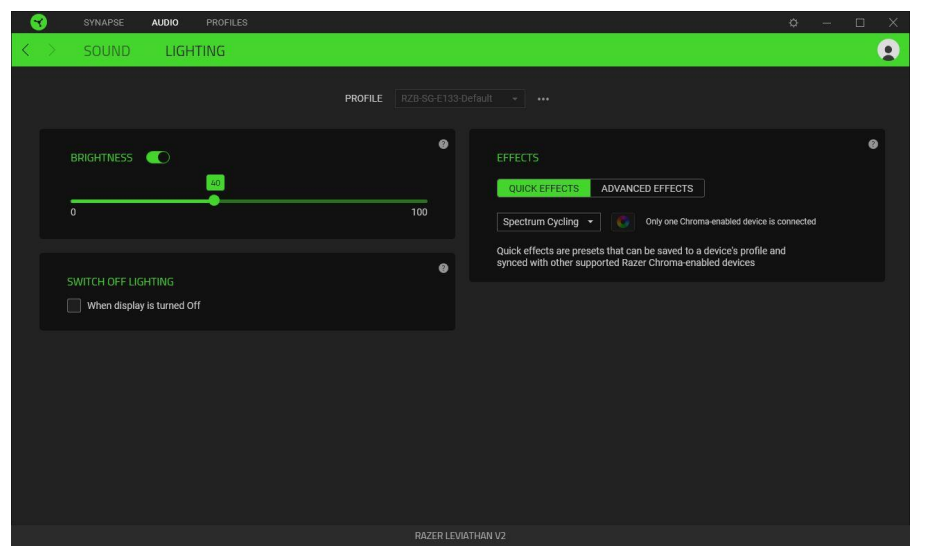Viewport: 926px width, 556px height.
Task: Open profile options three-dot menu
Action: (x=543, y=99)
